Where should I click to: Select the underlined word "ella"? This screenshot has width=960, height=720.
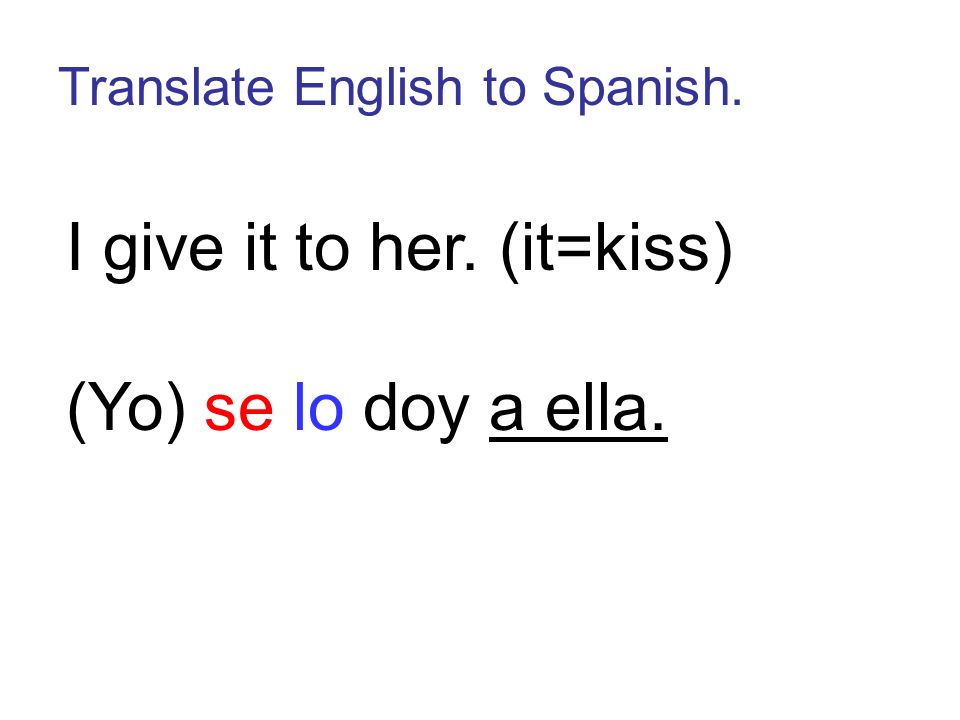click(597, 407)
